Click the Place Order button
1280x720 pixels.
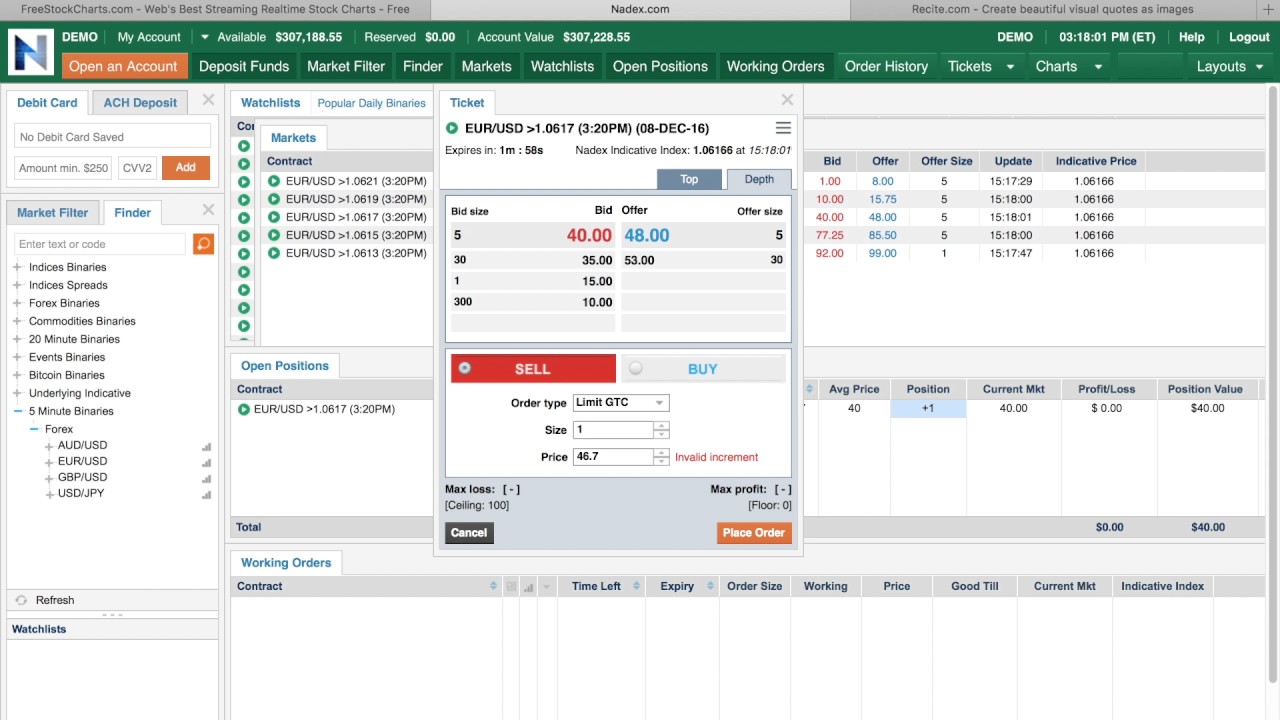point(754,533)
